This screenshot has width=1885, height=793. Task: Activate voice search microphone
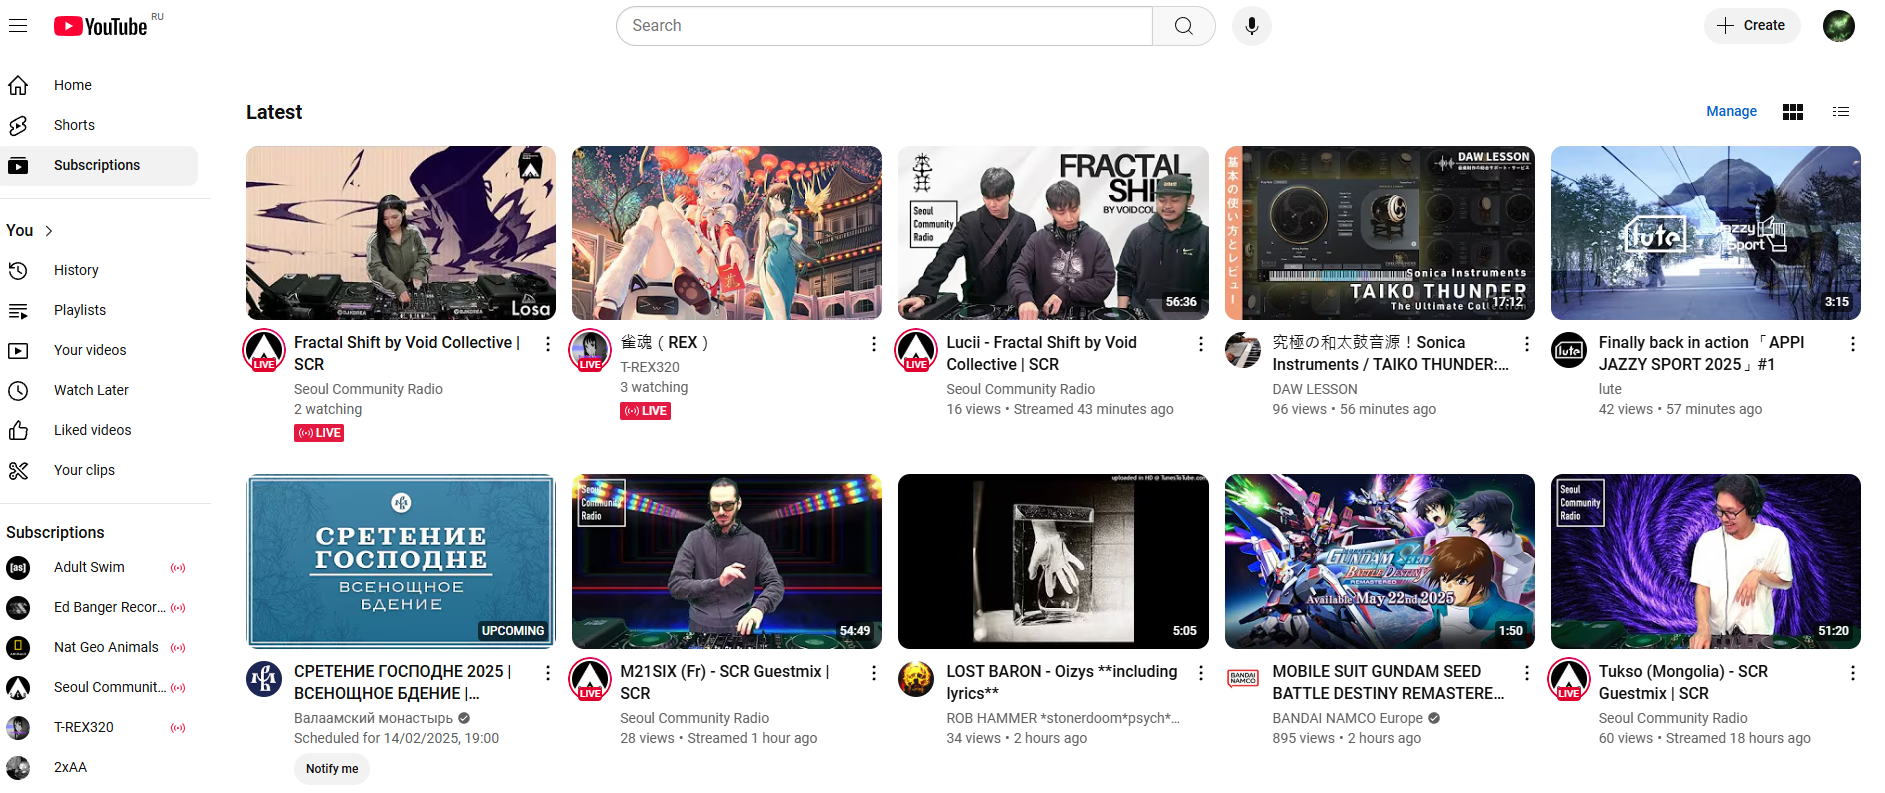(x=1251, y=26)
